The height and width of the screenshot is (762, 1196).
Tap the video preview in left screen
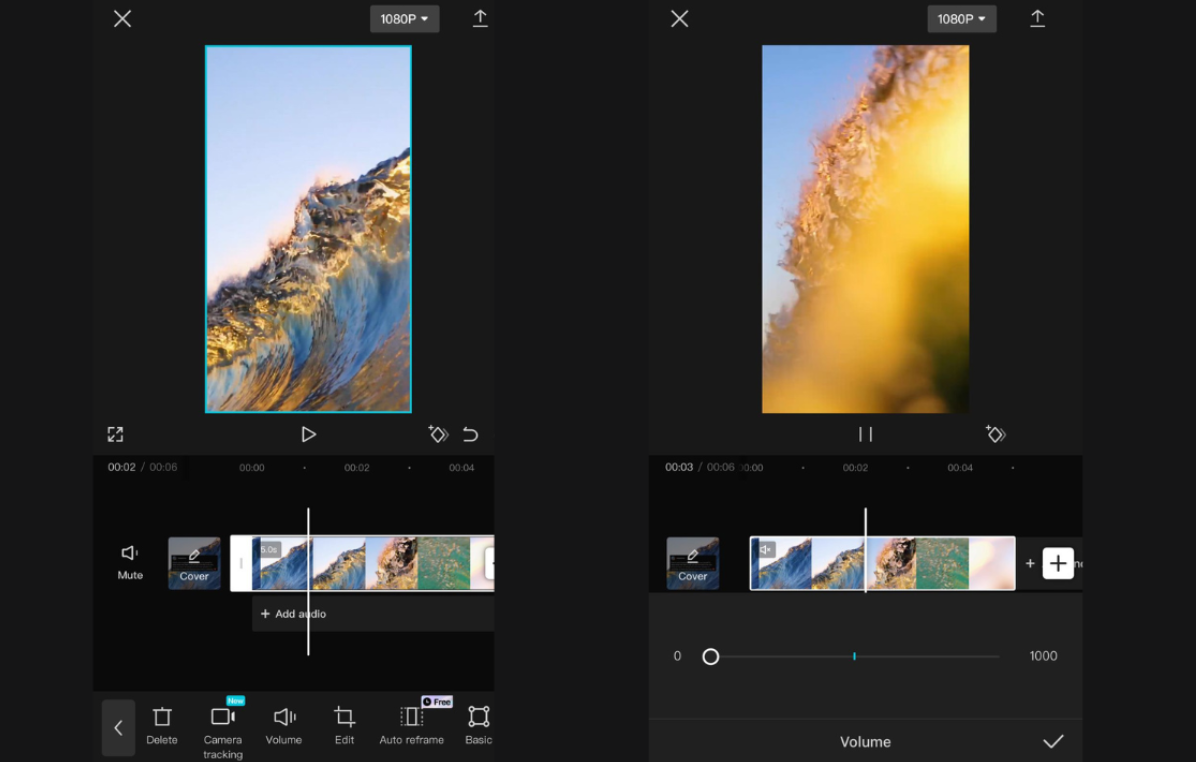point(308,229)
